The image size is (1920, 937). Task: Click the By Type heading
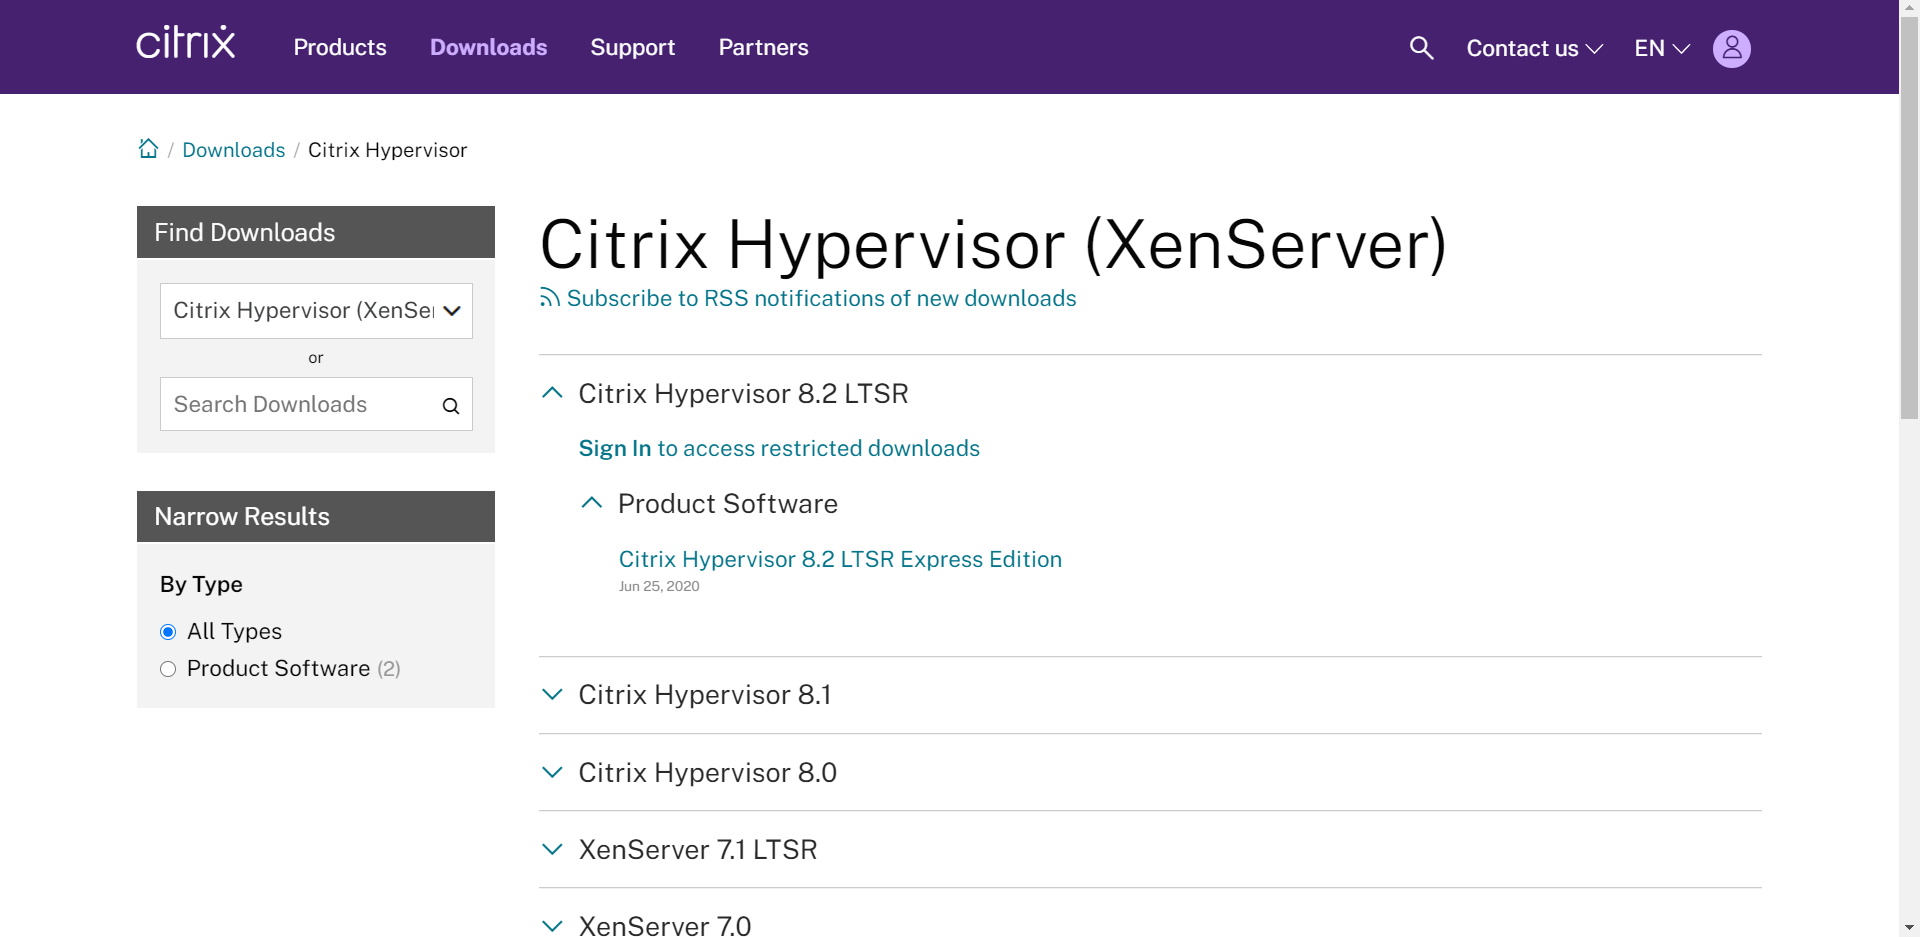pos(201,584)
